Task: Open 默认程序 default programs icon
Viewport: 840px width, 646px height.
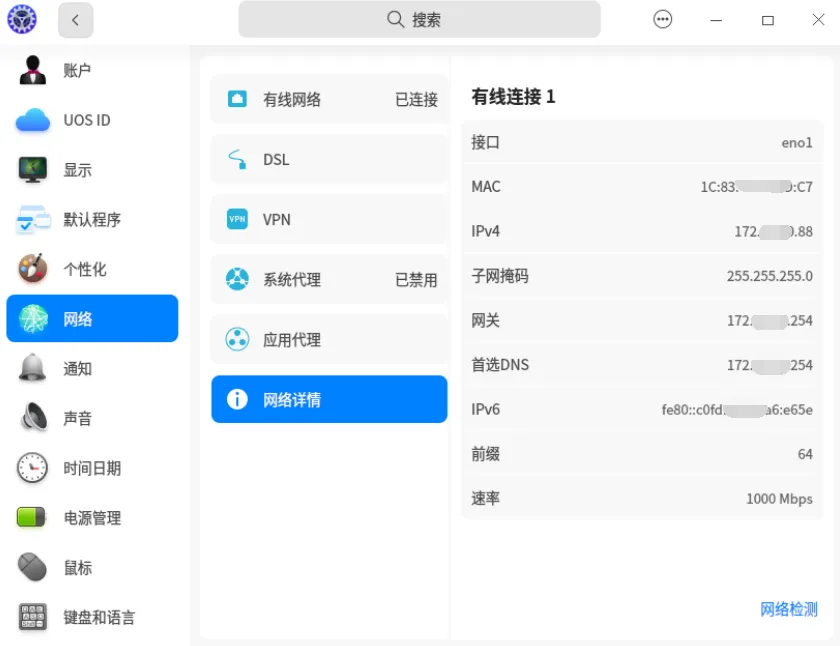Action: (x=33, y=220)
